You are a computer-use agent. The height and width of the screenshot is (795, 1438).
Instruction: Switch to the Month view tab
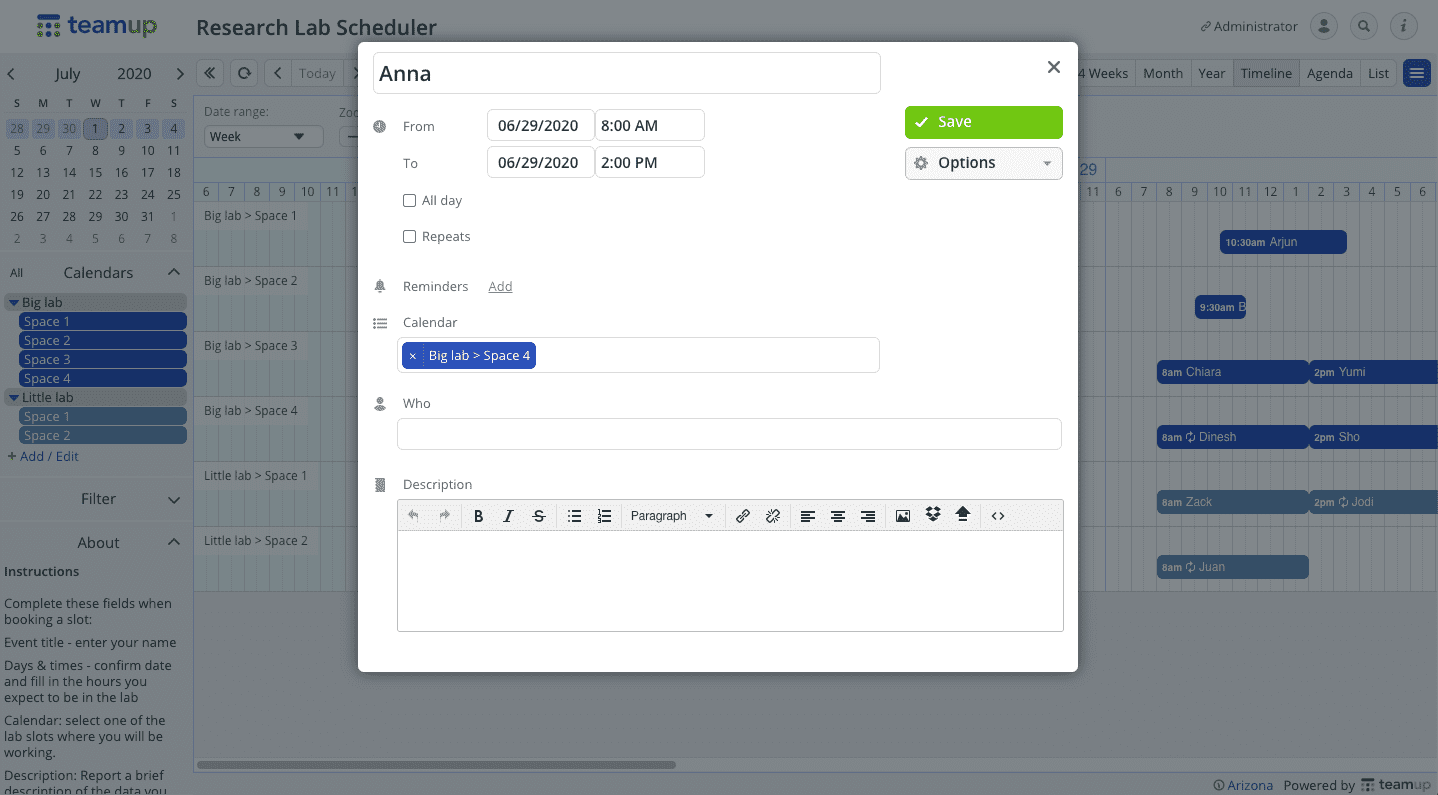[x=1162, y=73]
